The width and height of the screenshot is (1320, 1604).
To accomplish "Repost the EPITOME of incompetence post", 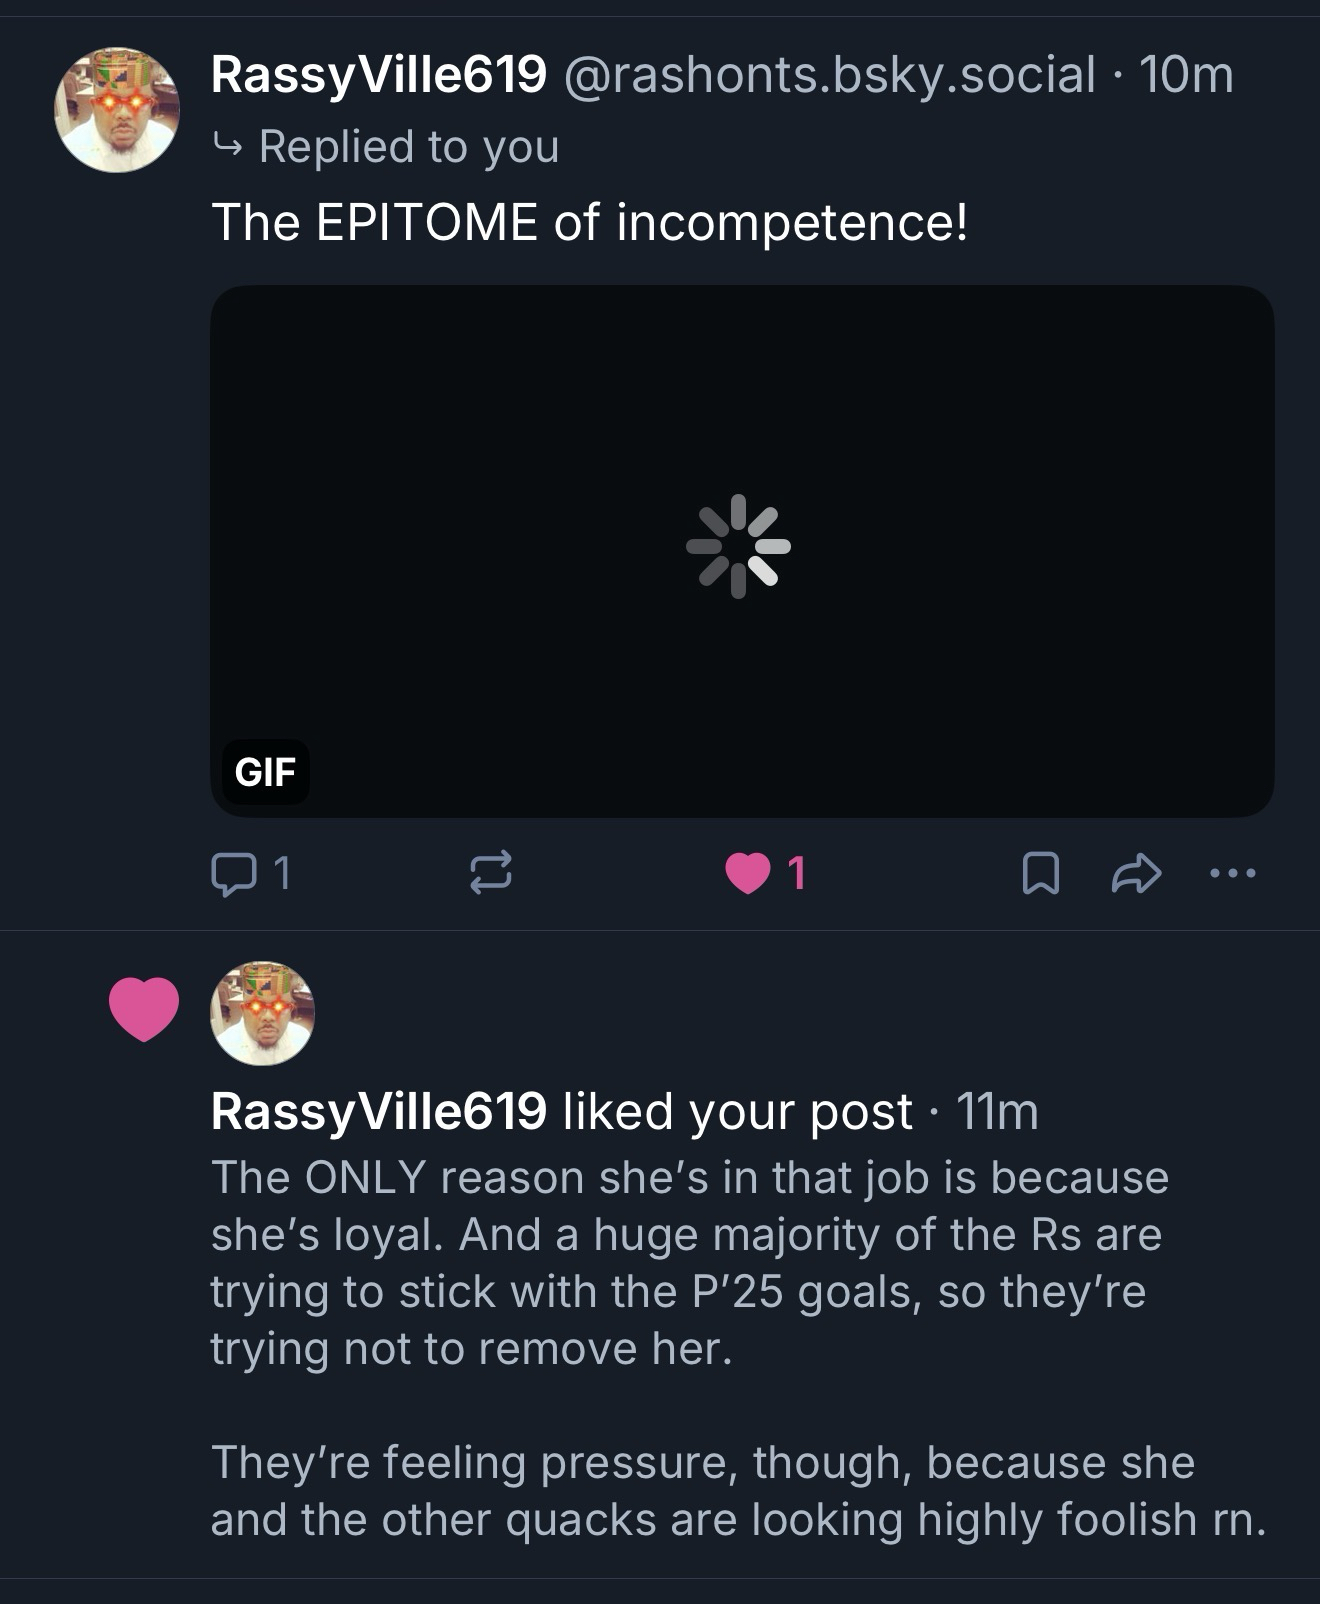I will click(490, 873).
